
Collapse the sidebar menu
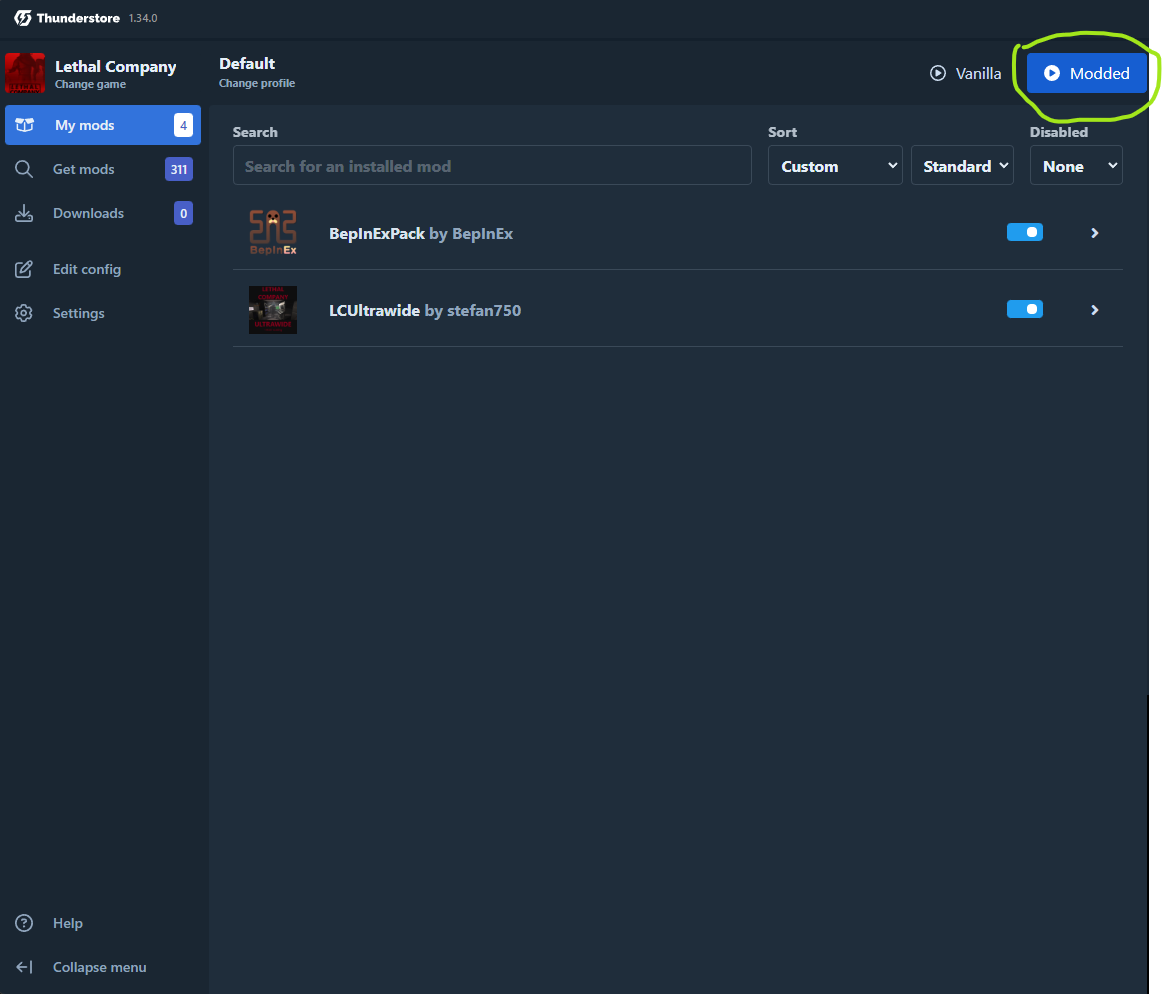(x=103, y=967)
